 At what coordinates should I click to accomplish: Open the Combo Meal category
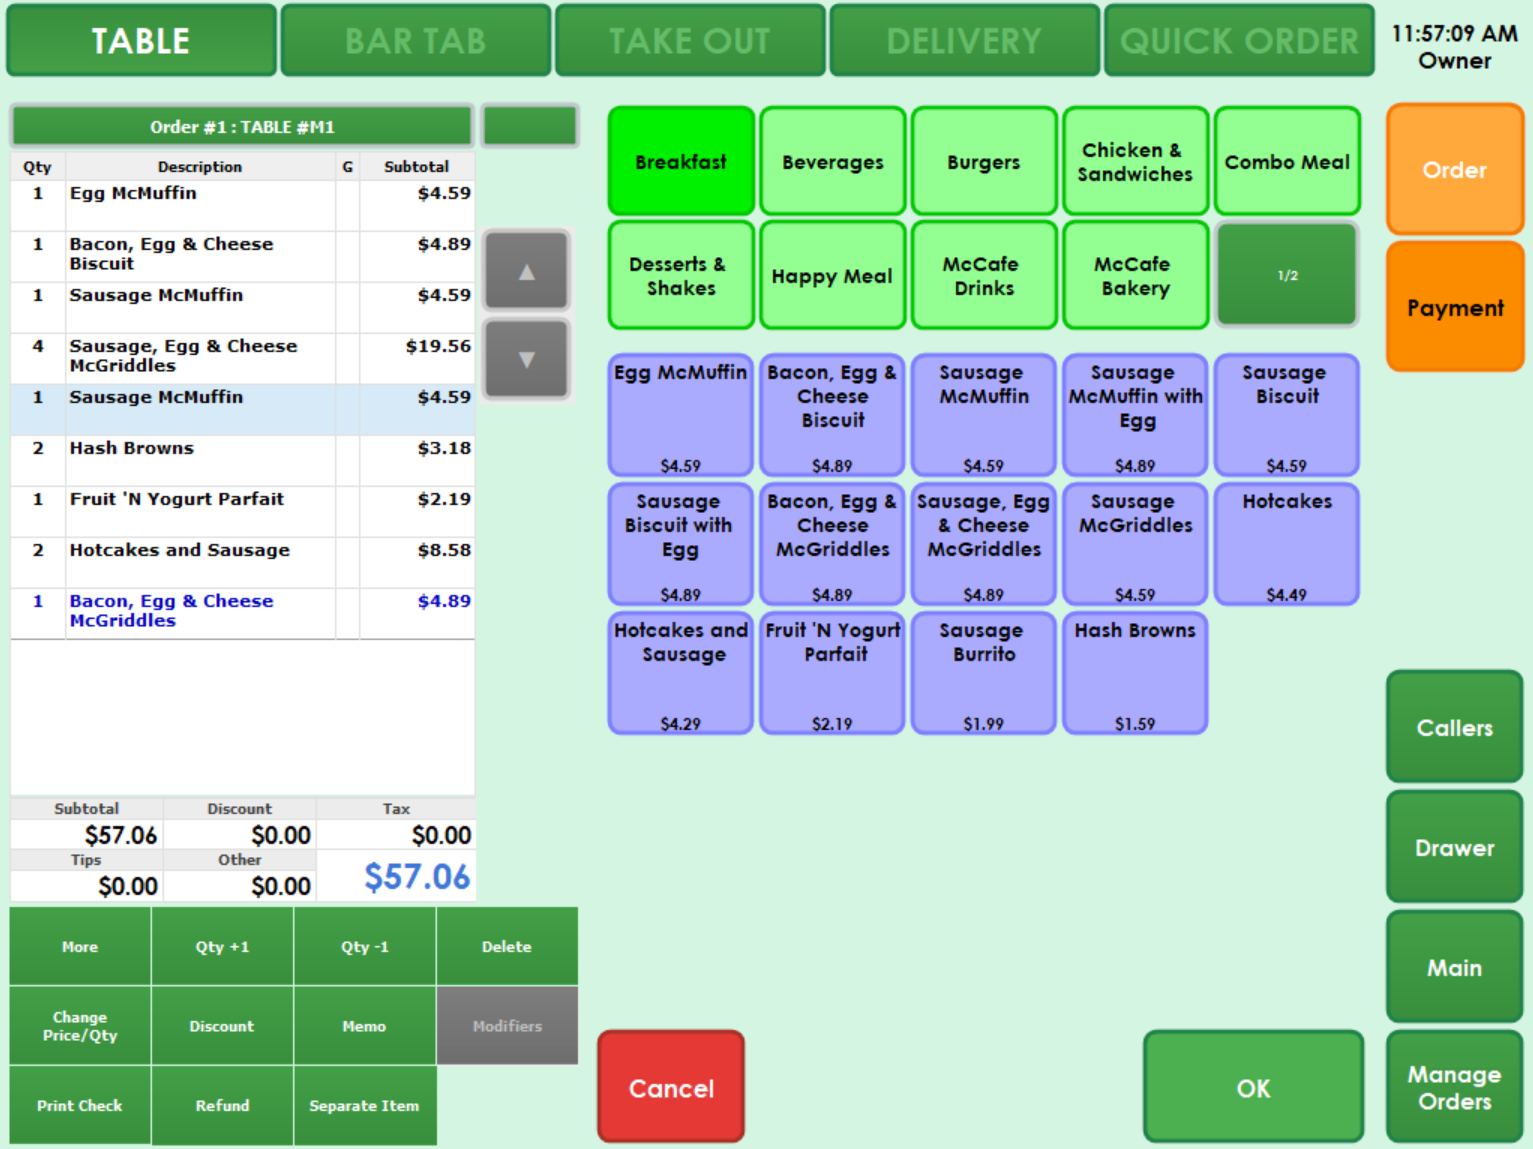click(x=1288, y=161)
